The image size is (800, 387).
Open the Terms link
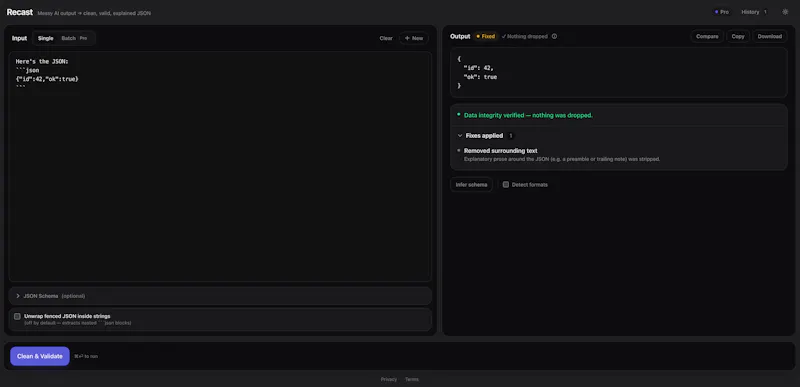412,379
